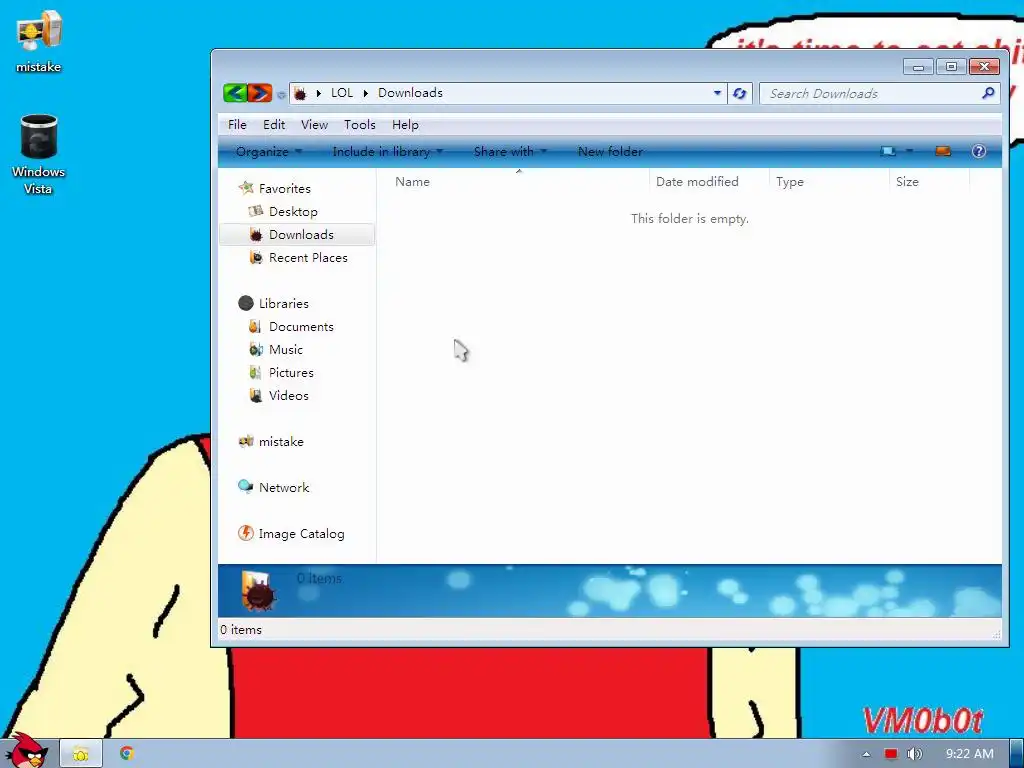
Task: Open the Pictures library
Action: (x=291, y=373)
